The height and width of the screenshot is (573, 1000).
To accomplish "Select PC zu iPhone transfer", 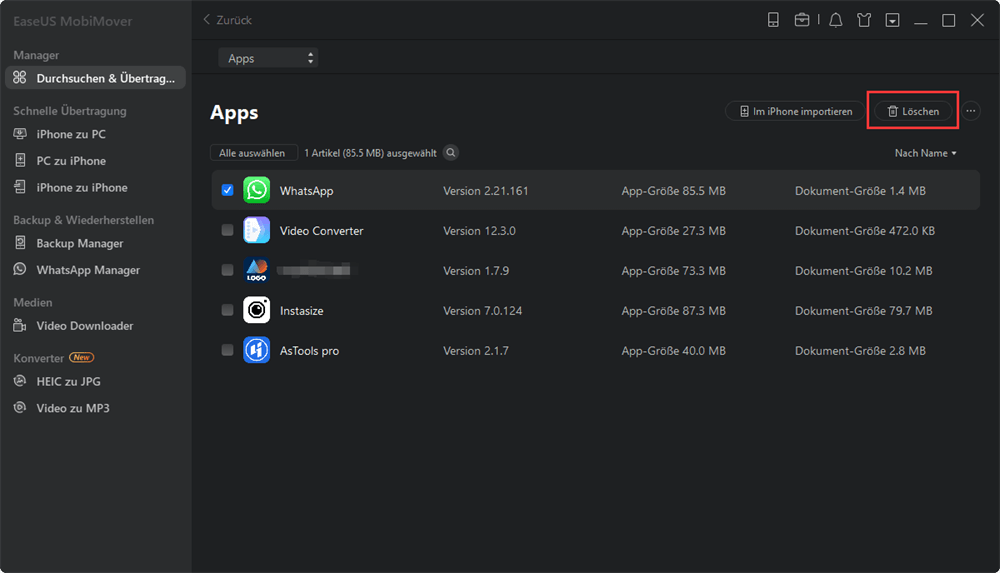I will point(71,161).
